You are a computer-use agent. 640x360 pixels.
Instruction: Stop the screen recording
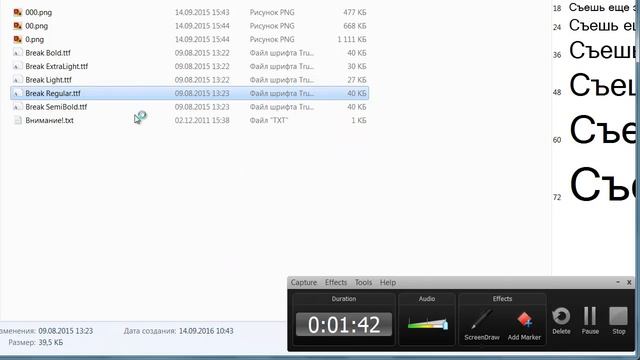click(618, 321)
